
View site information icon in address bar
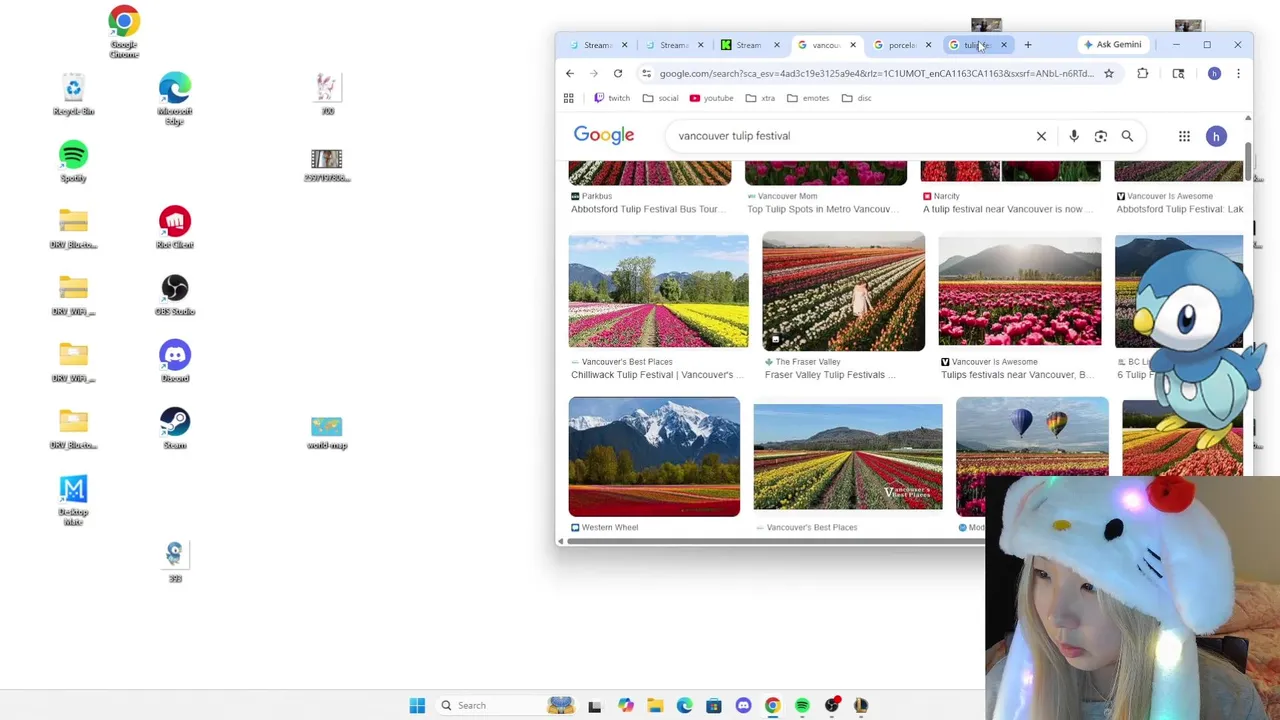[646, 73]
